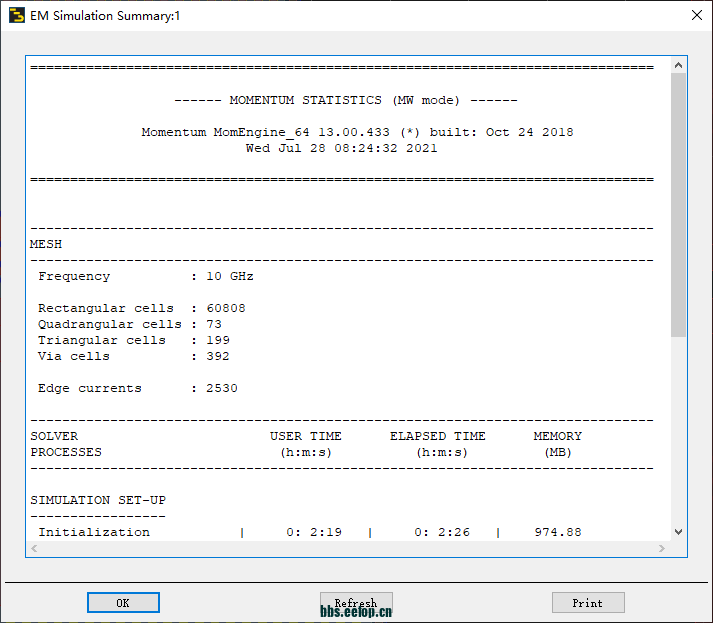
Task: Click the window title 'EM Simulation Summary:1'
Action: coord(105,16)
